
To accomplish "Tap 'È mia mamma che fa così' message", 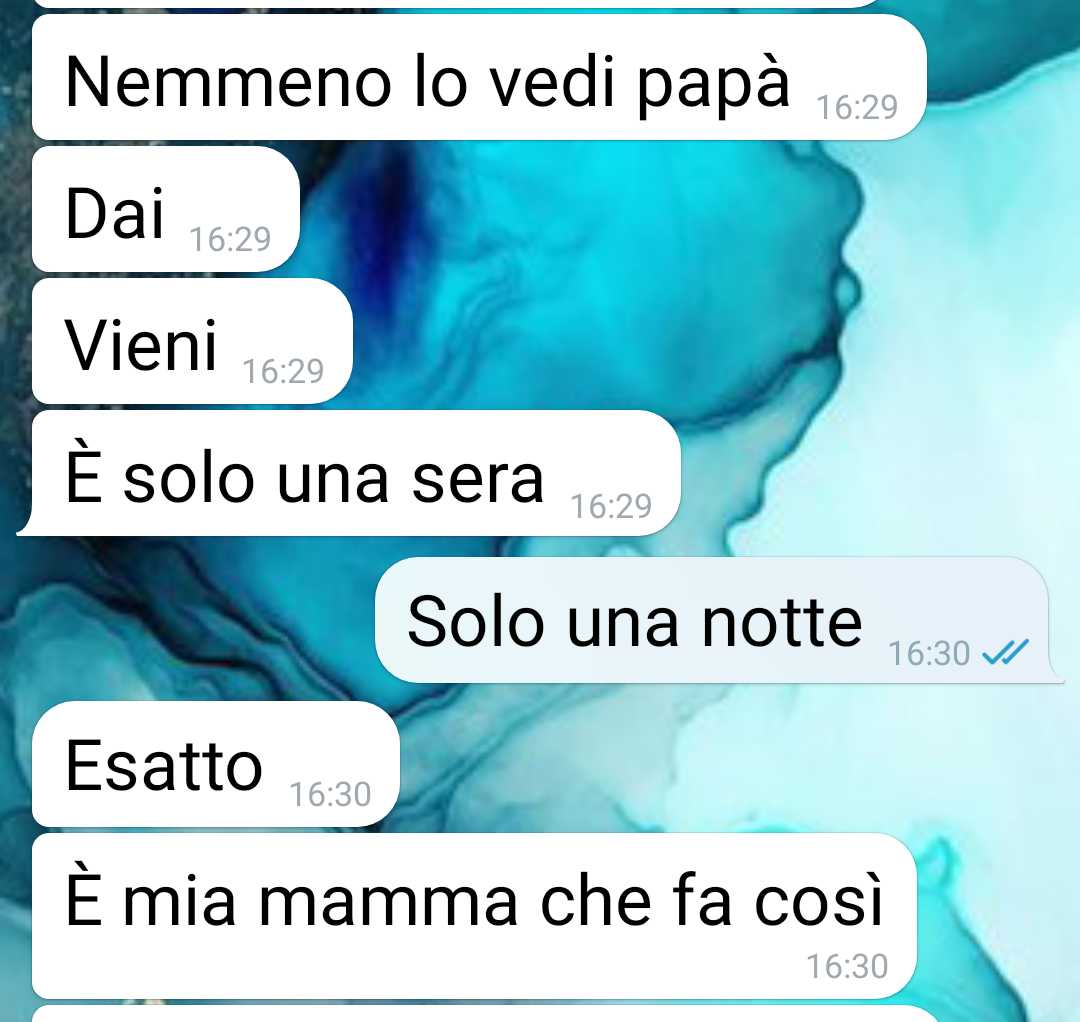I will pos(474,916).
